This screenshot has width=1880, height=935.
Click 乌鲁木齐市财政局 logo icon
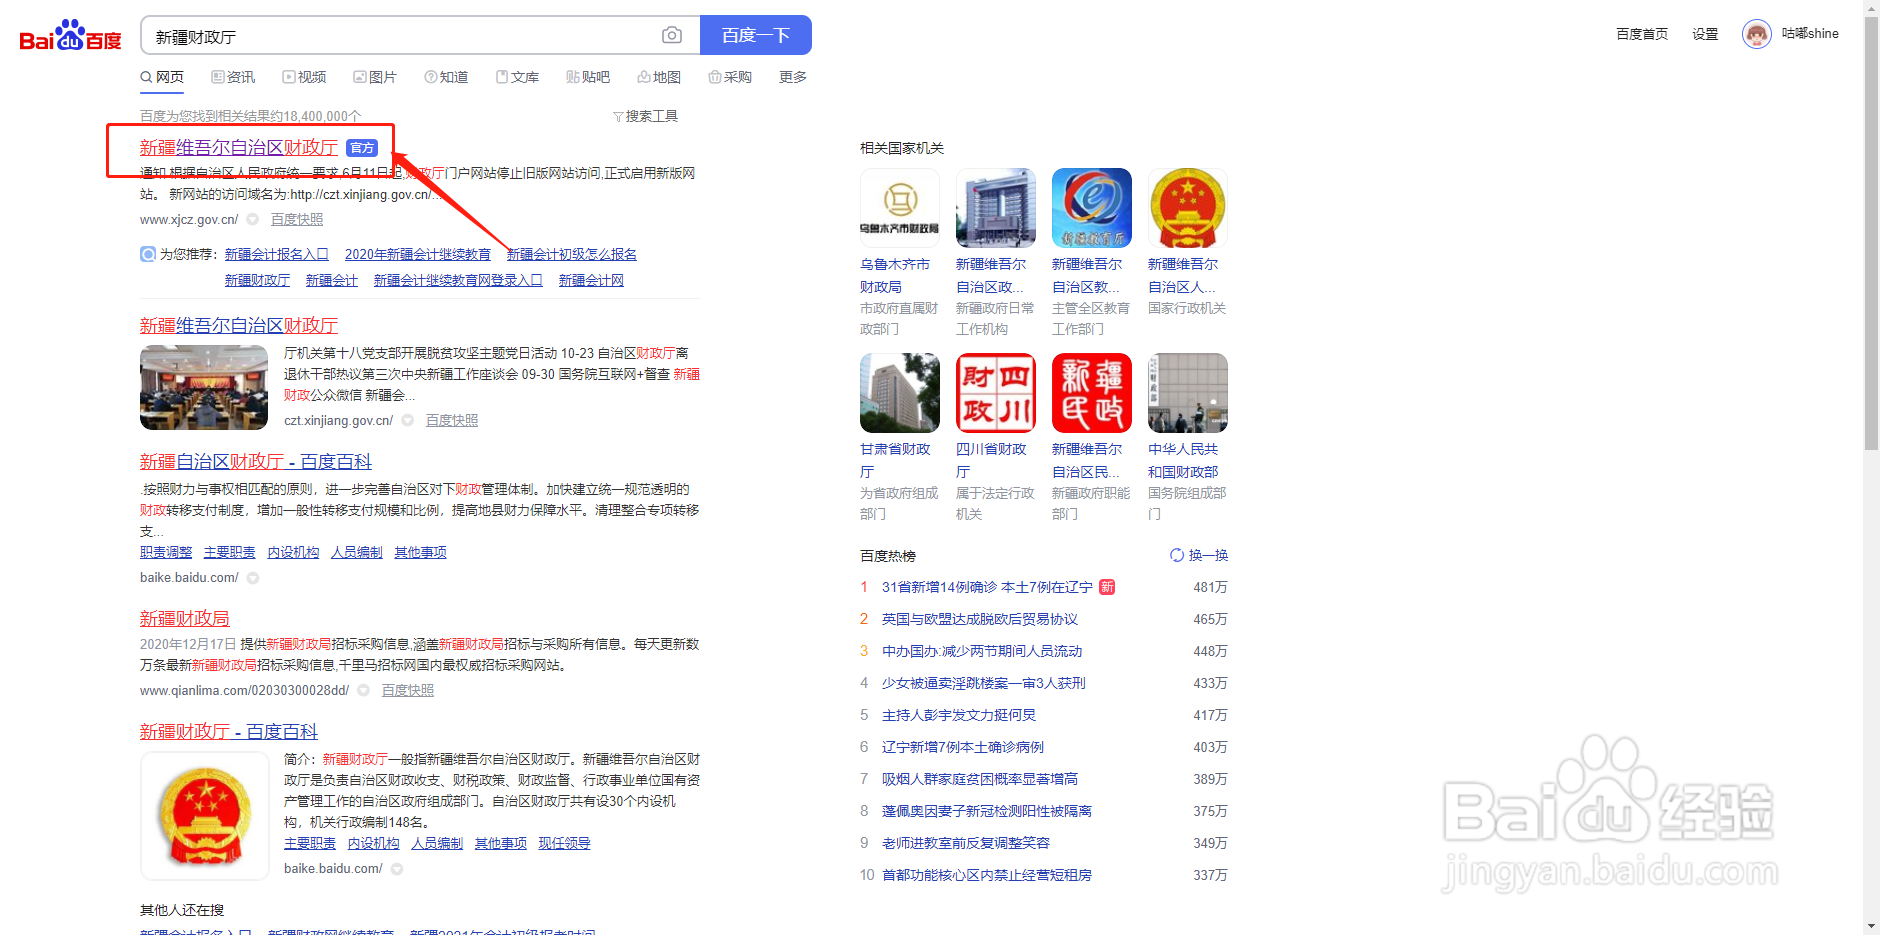(x=900, y=208)
